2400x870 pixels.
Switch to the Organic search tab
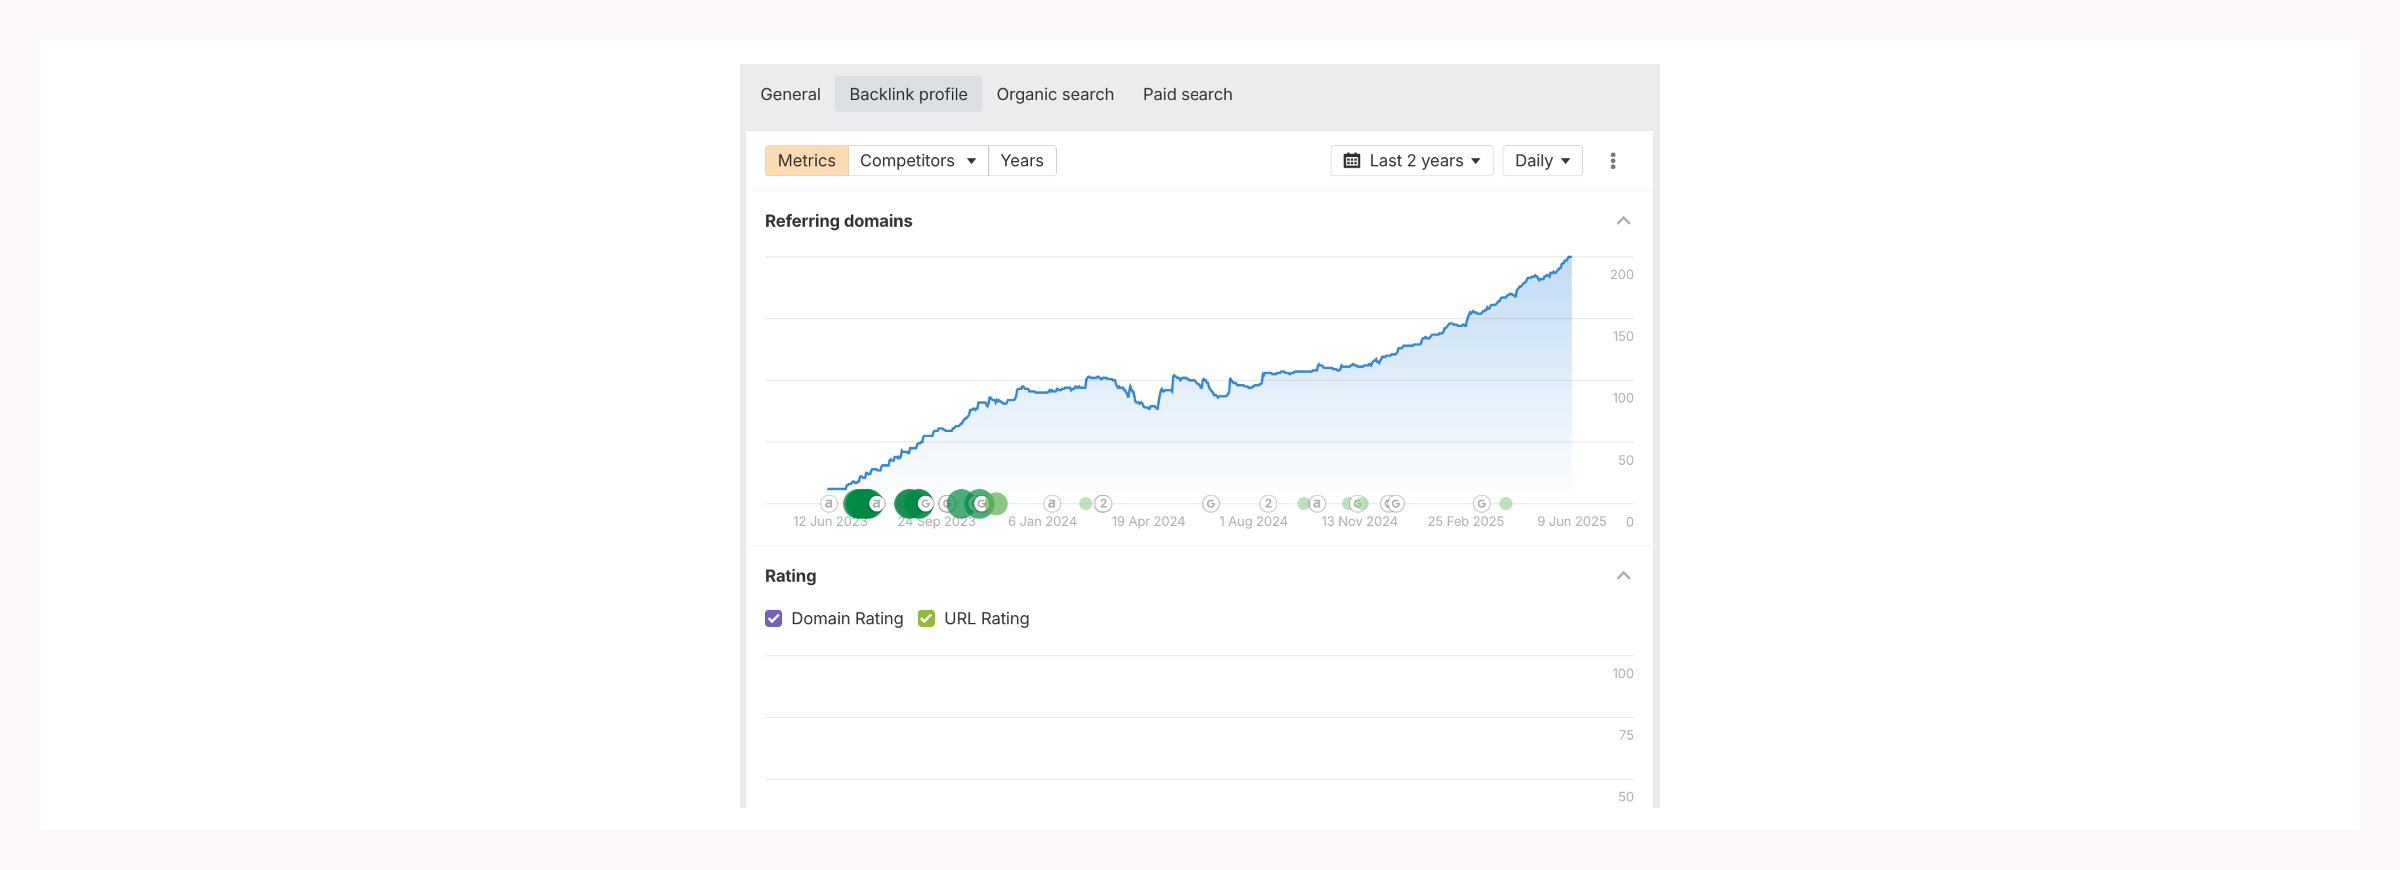(1054, 94)
